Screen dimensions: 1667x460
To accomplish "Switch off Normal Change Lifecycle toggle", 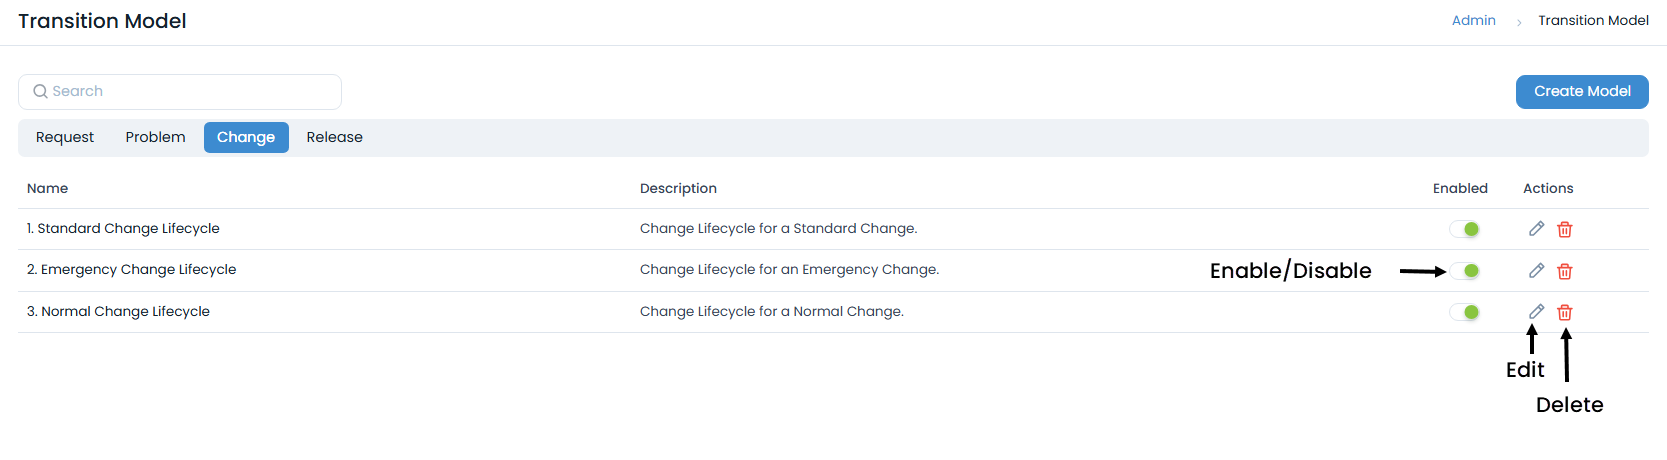I will tap(1465, 312).
